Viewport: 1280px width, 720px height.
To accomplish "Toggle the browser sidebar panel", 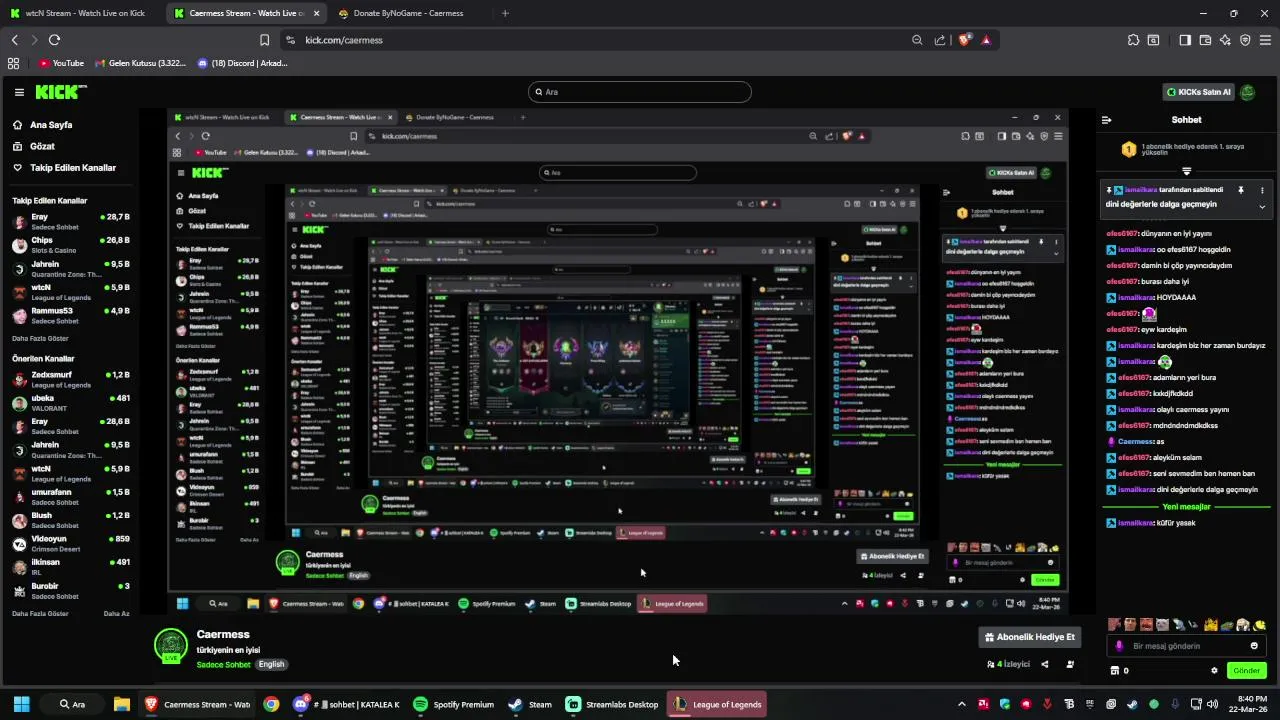I will click(x=1185, y=40).
